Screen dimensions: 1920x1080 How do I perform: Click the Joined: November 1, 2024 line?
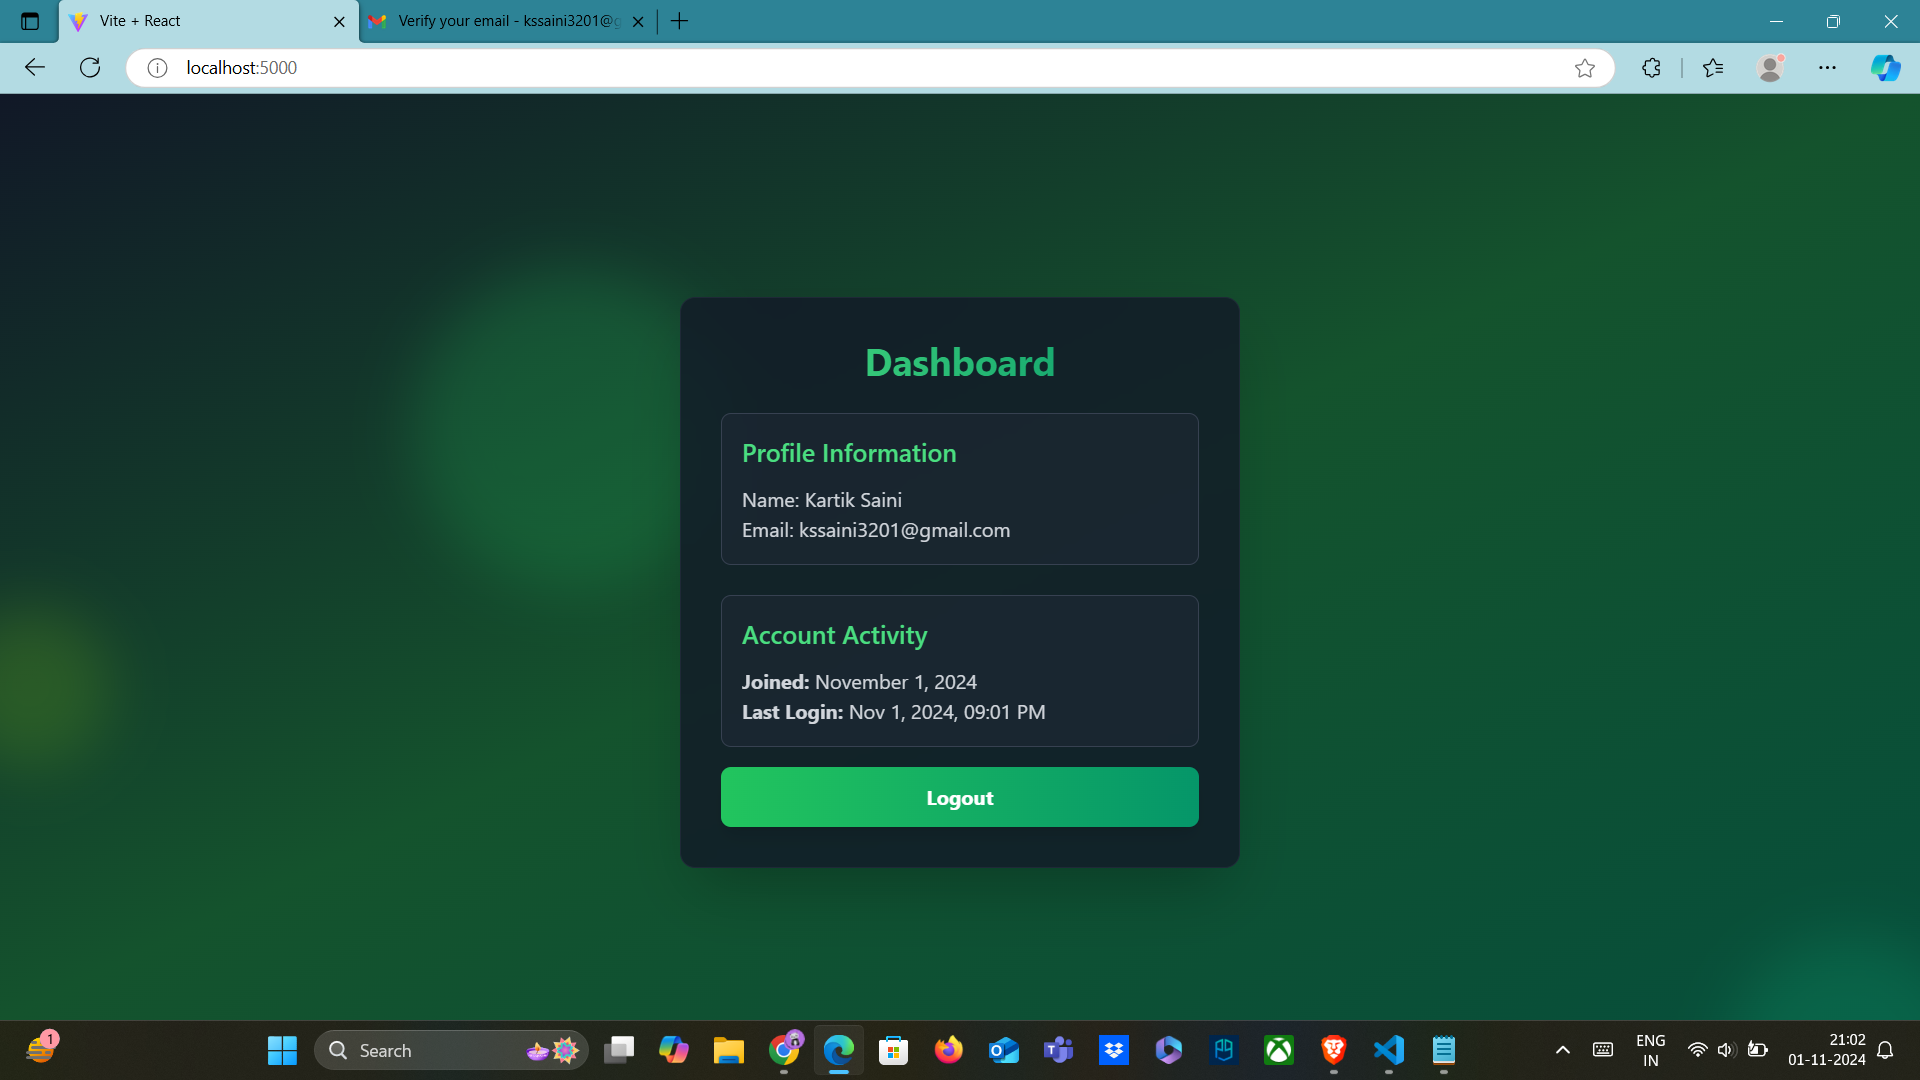(859, 682)
